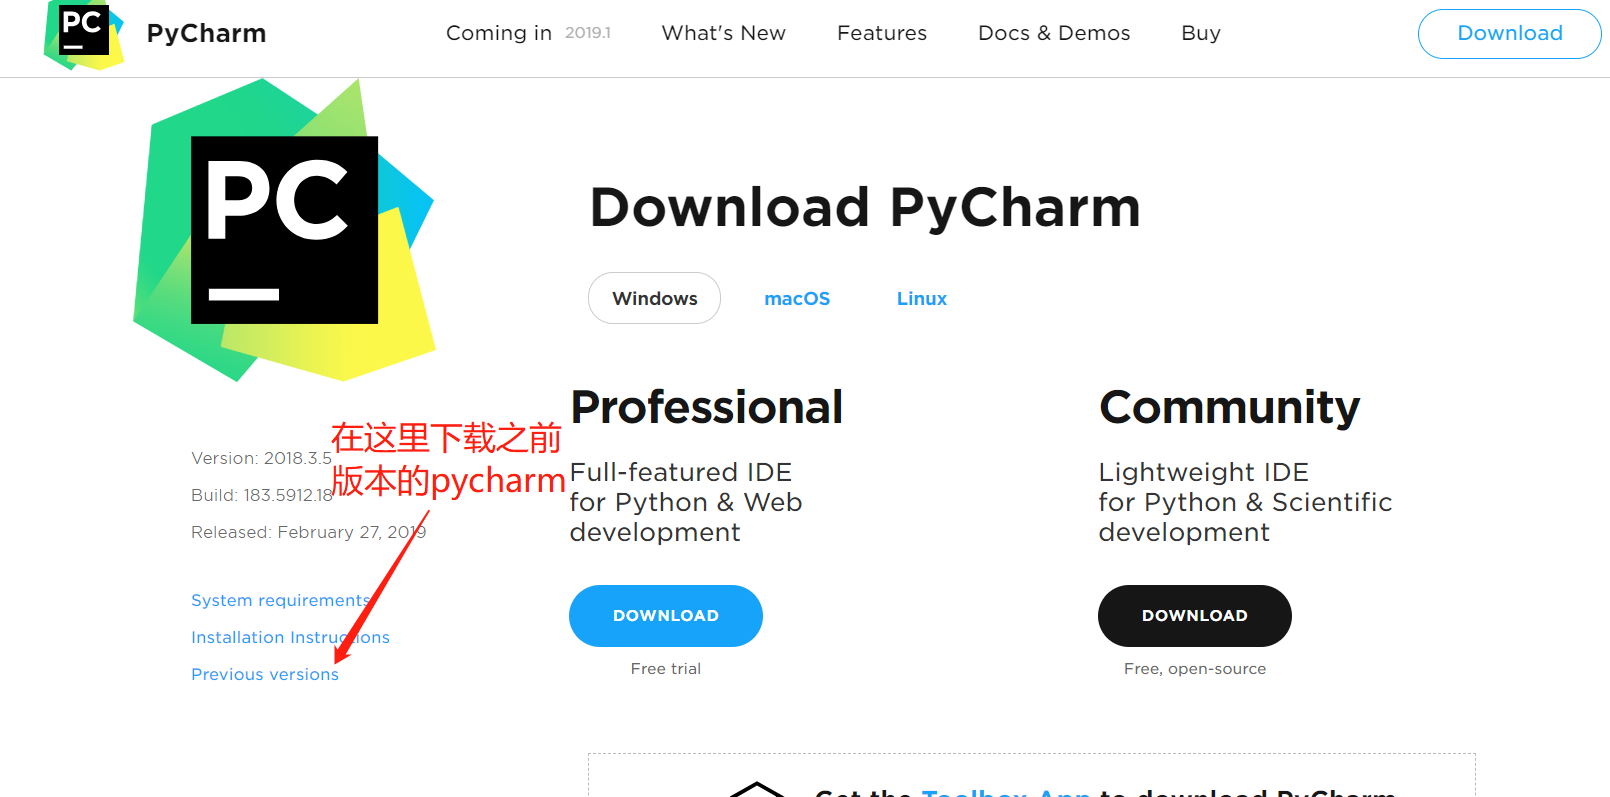Viewport: 1610px width, 797px height.
Task: Open System requirements link
Action: [281, 600]
